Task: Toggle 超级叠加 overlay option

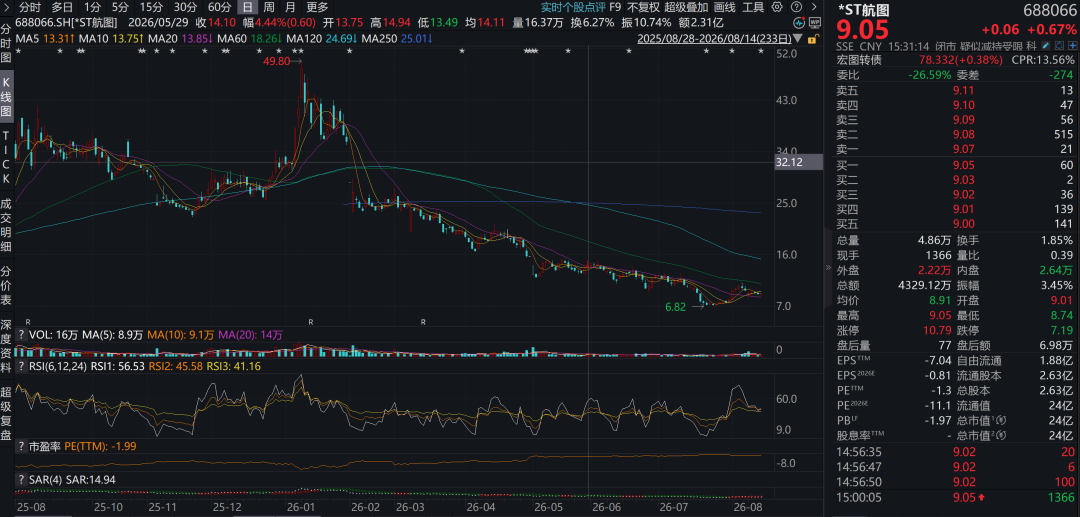Action: [686, 8]
